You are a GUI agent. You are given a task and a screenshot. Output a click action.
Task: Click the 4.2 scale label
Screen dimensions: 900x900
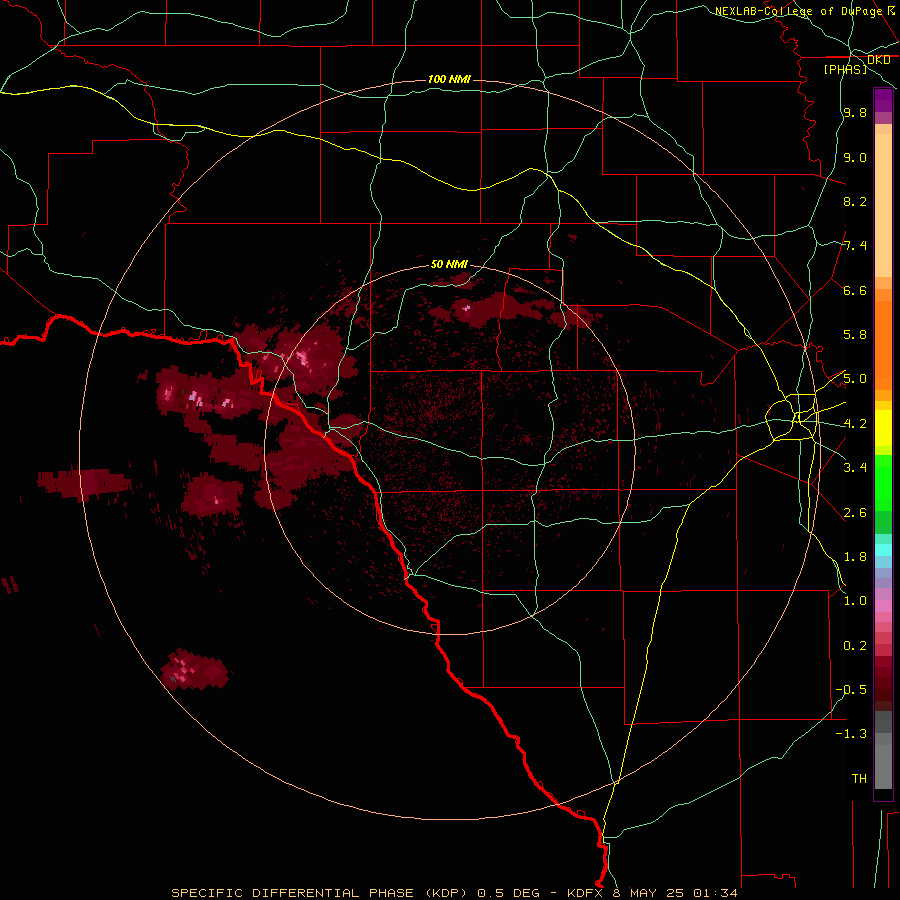coord(855,424)
